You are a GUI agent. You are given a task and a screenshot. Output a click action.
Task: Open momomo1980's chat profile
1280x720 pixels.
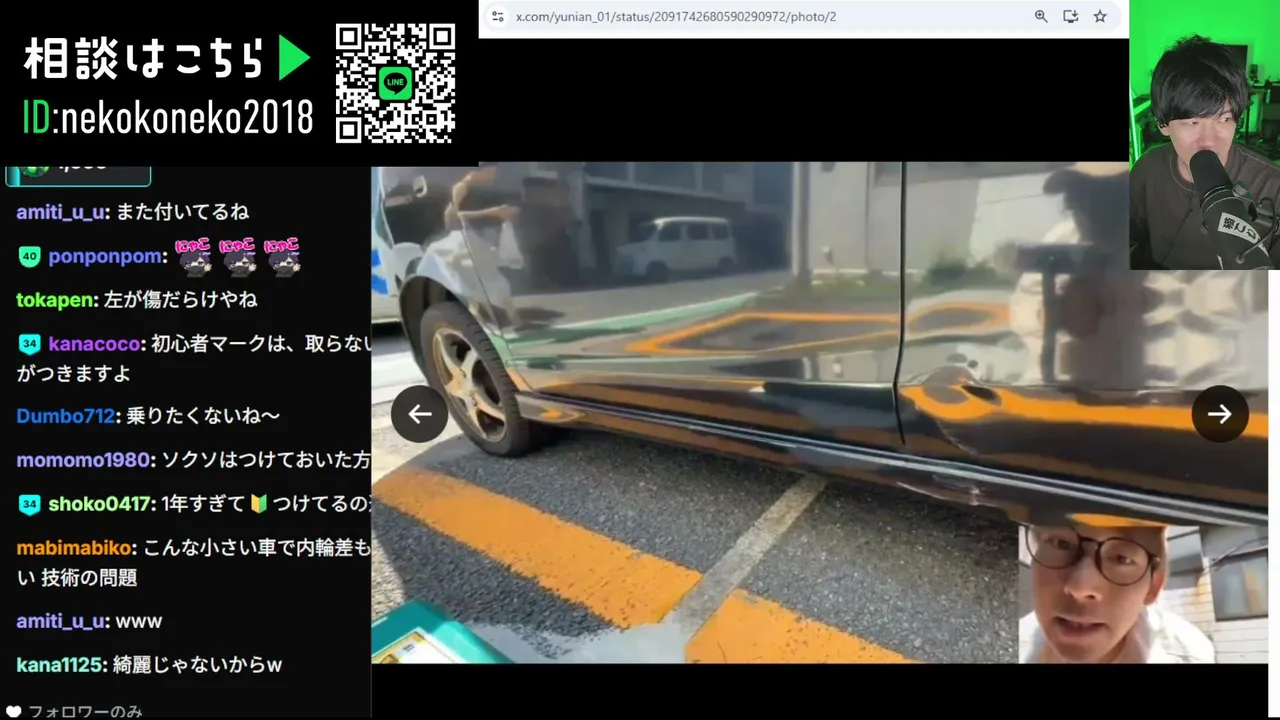(84, 460)
